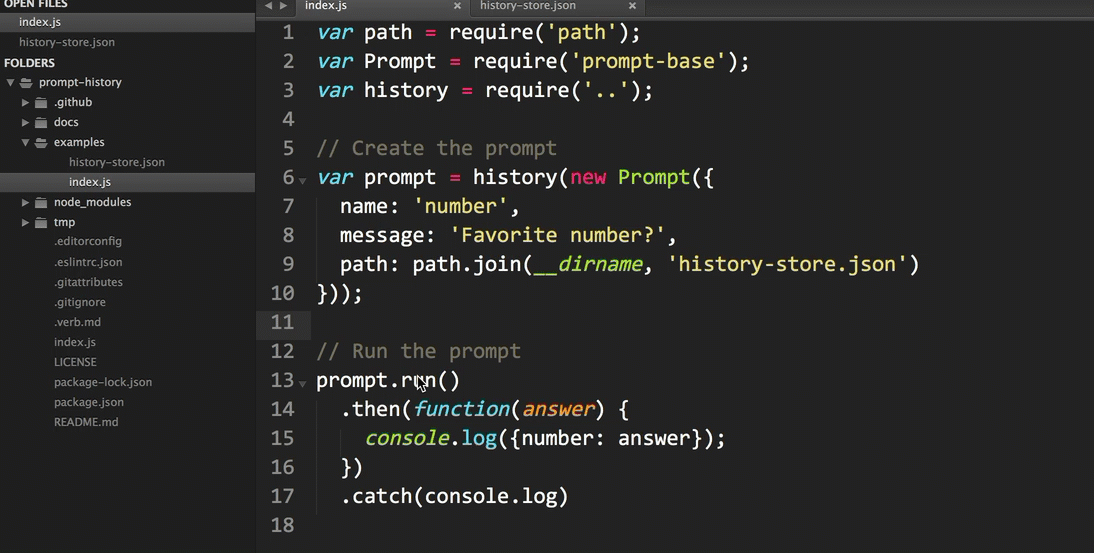Click console on line 15

[x=407, y=439]
